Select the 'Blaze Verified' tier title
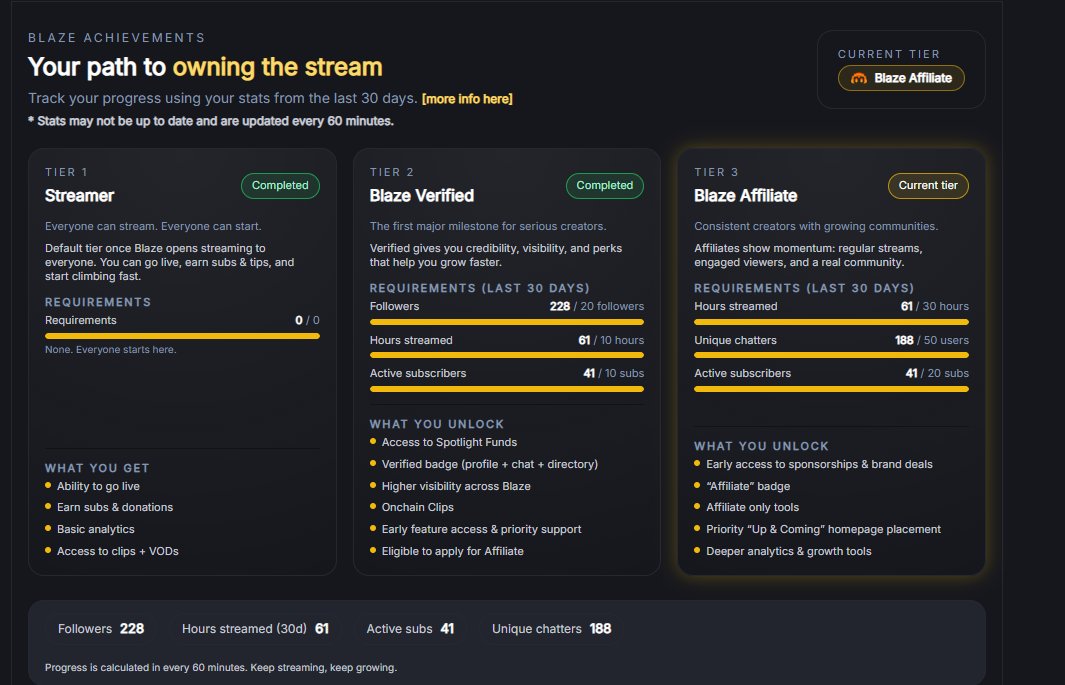The width and height of the screenshot is (1065, 685). tap(422, 196)
